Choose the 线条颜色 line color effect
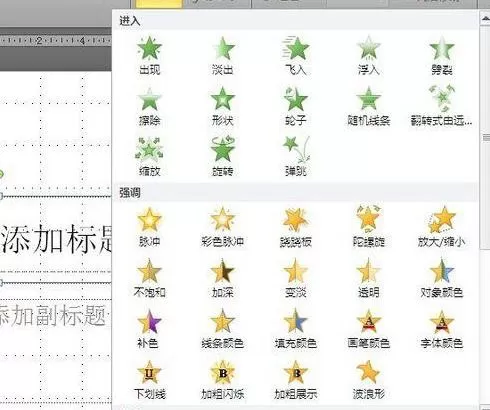Viewport: 490px width, 410px height. (x=222, y=329)
